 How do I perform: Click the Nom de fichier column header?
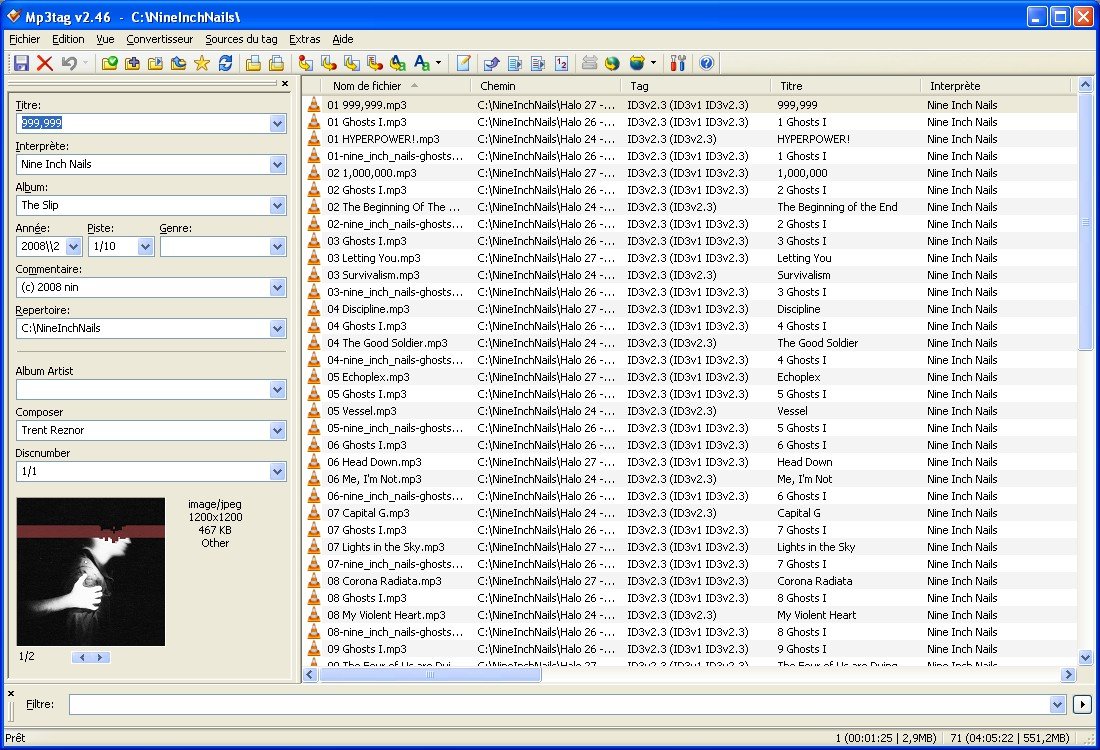pyautogui.click(x=367, y=86)
